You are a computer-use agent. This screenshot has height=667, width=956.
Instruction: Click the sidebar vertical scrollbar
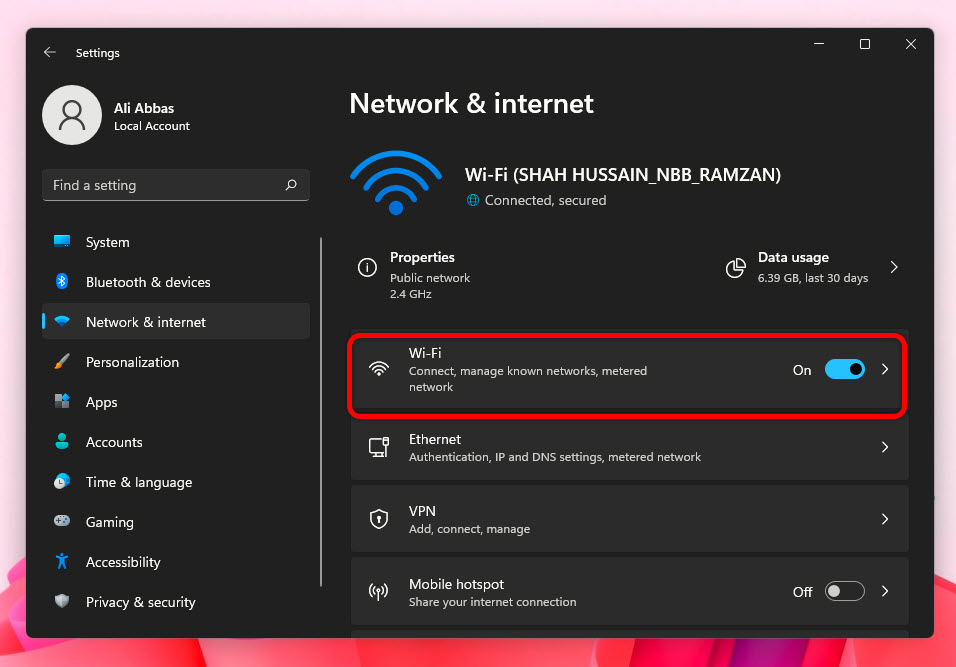pos(321,410)
